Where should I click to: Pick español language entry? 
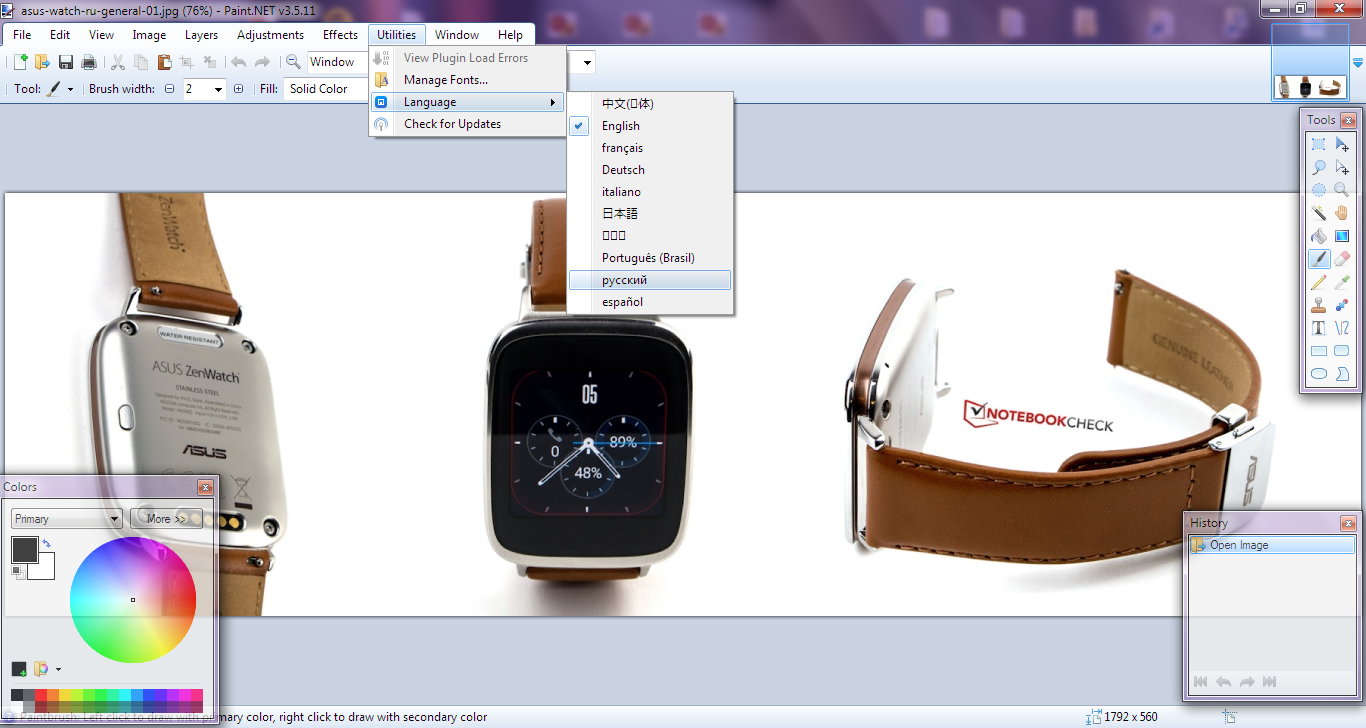tap(650, 302)
